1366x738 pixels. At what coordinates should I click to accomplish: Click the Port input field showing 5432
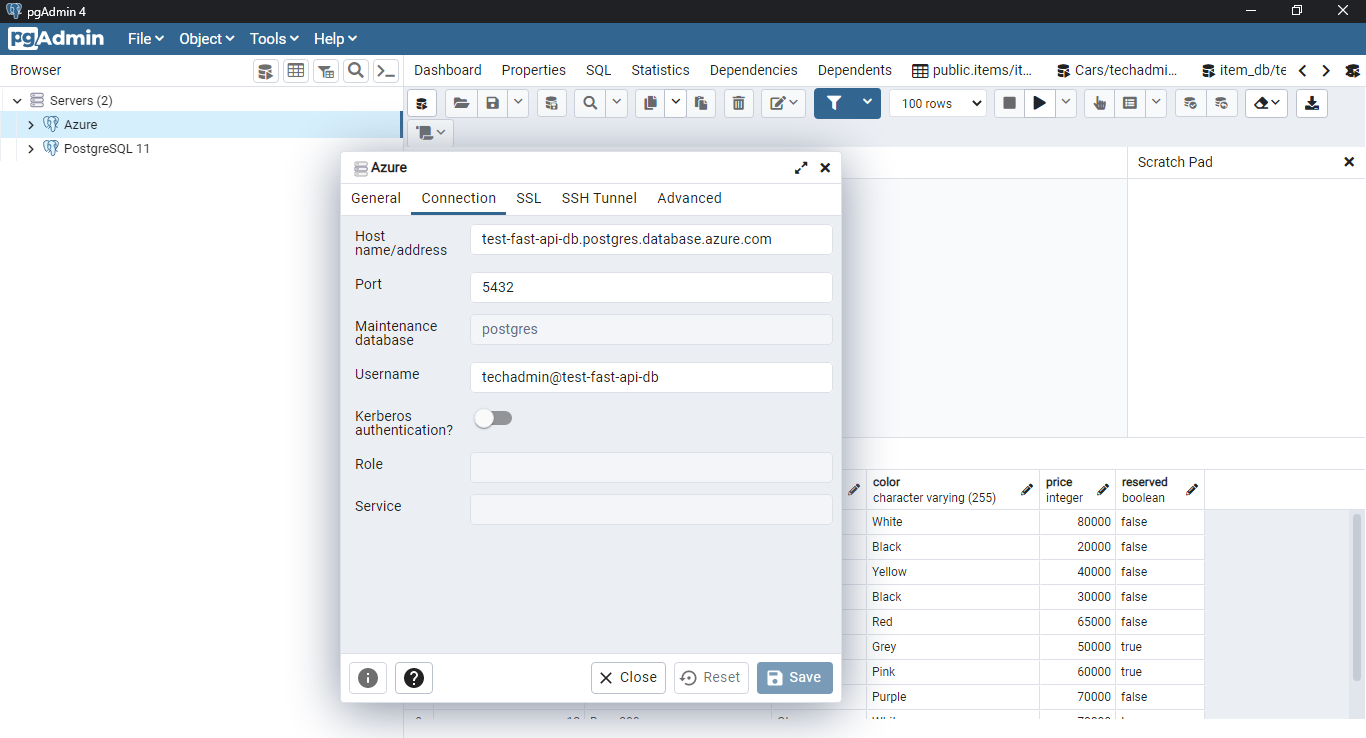click(651, 287)
